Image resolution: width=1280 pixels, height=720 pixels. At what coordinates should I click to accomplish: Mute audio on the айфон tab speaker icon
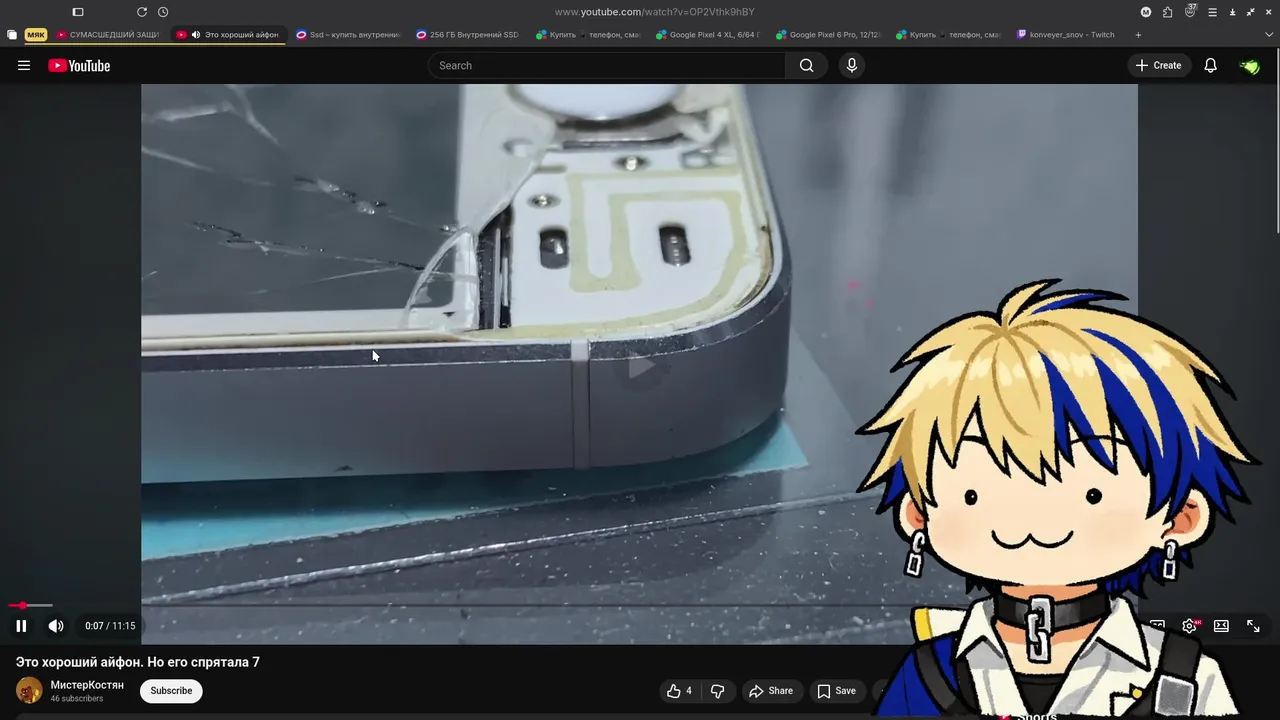(x=196, y=35)
